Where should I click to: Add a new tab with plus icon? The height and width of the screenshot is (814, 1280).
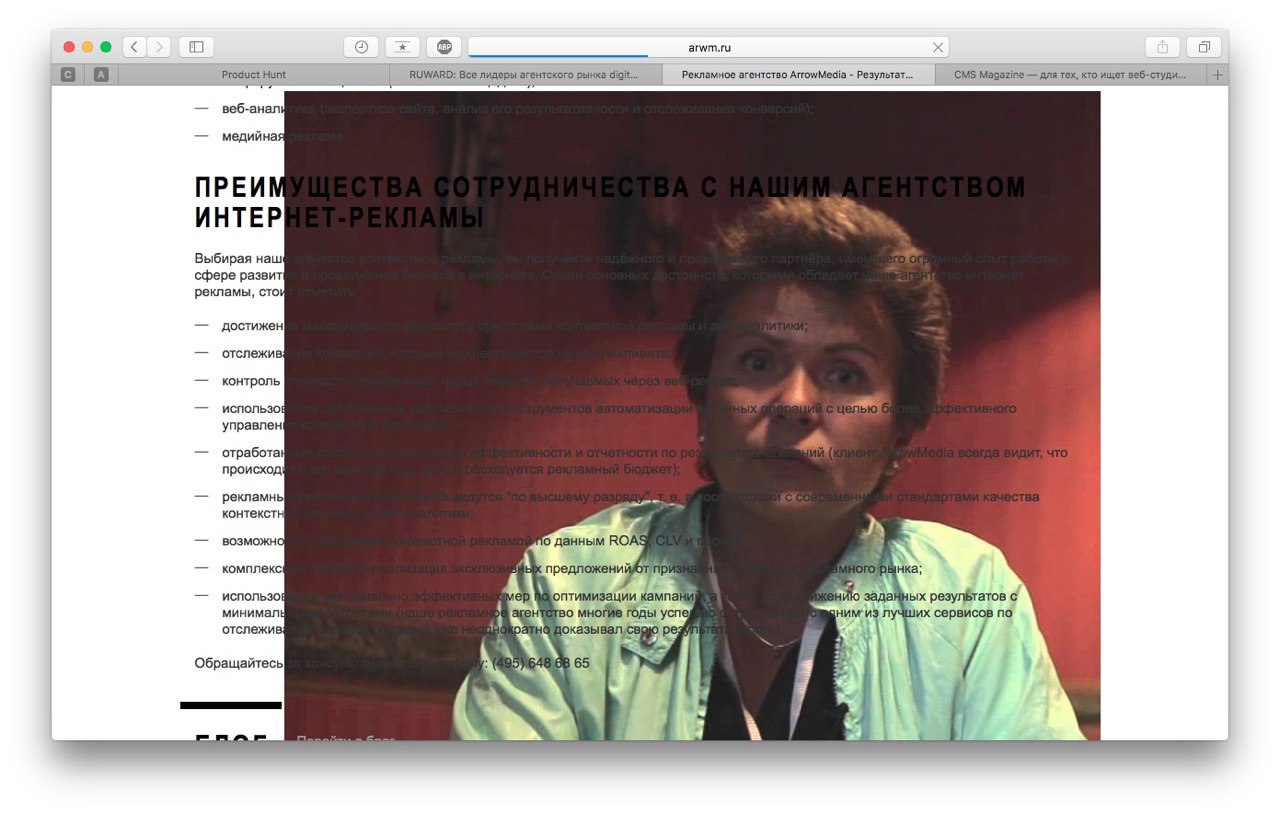tap(1217, 75)
